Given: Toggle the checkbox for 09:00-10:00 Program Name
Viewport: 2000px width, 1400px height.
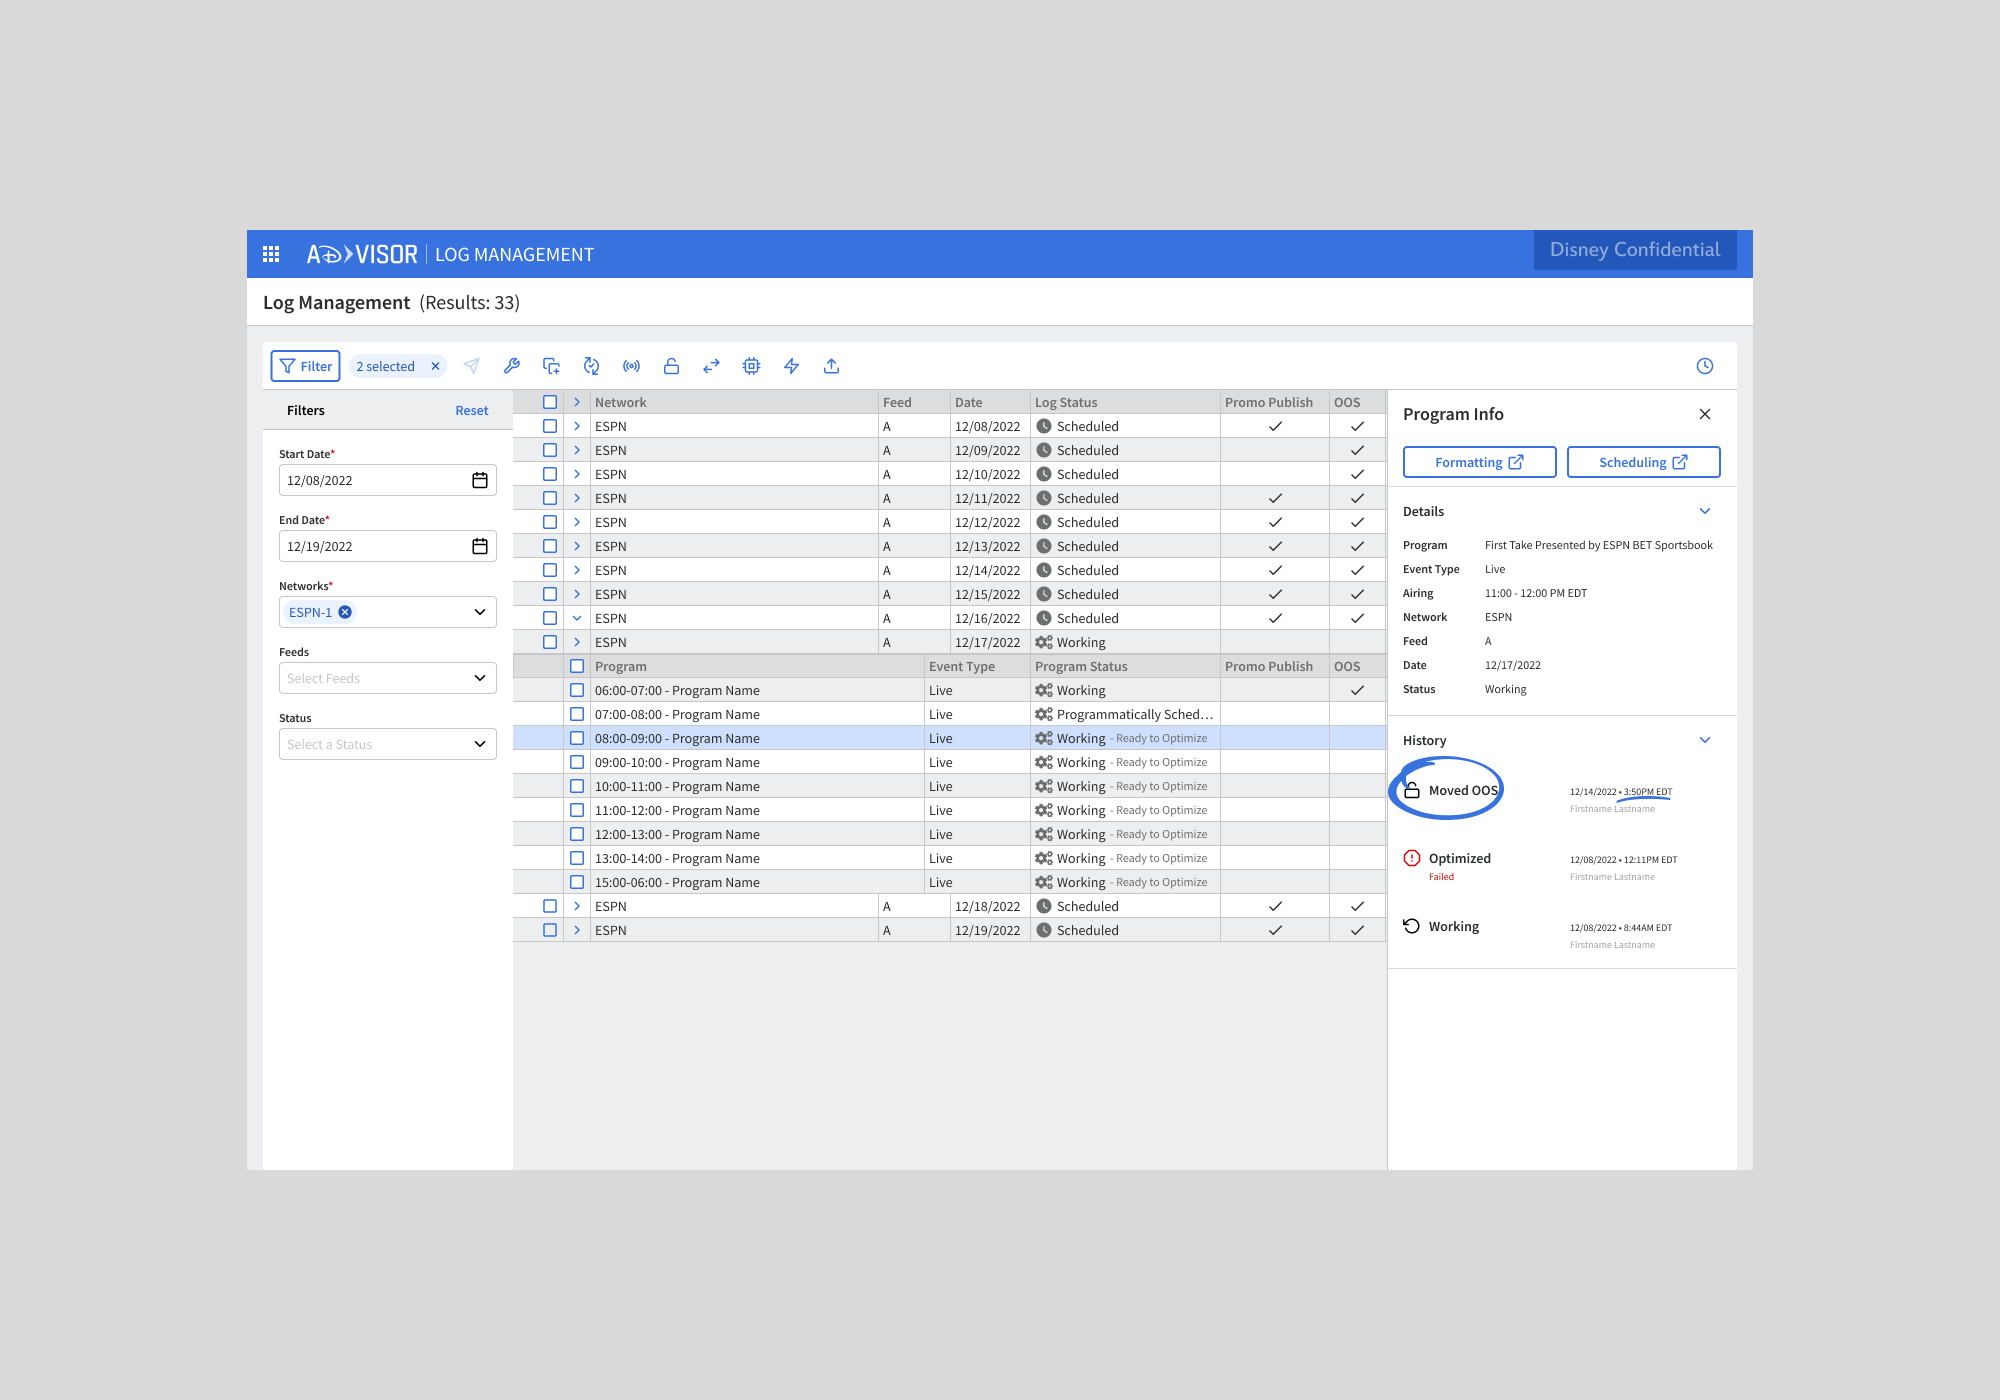Looking at the screenshot, I should tap(577, 761).
